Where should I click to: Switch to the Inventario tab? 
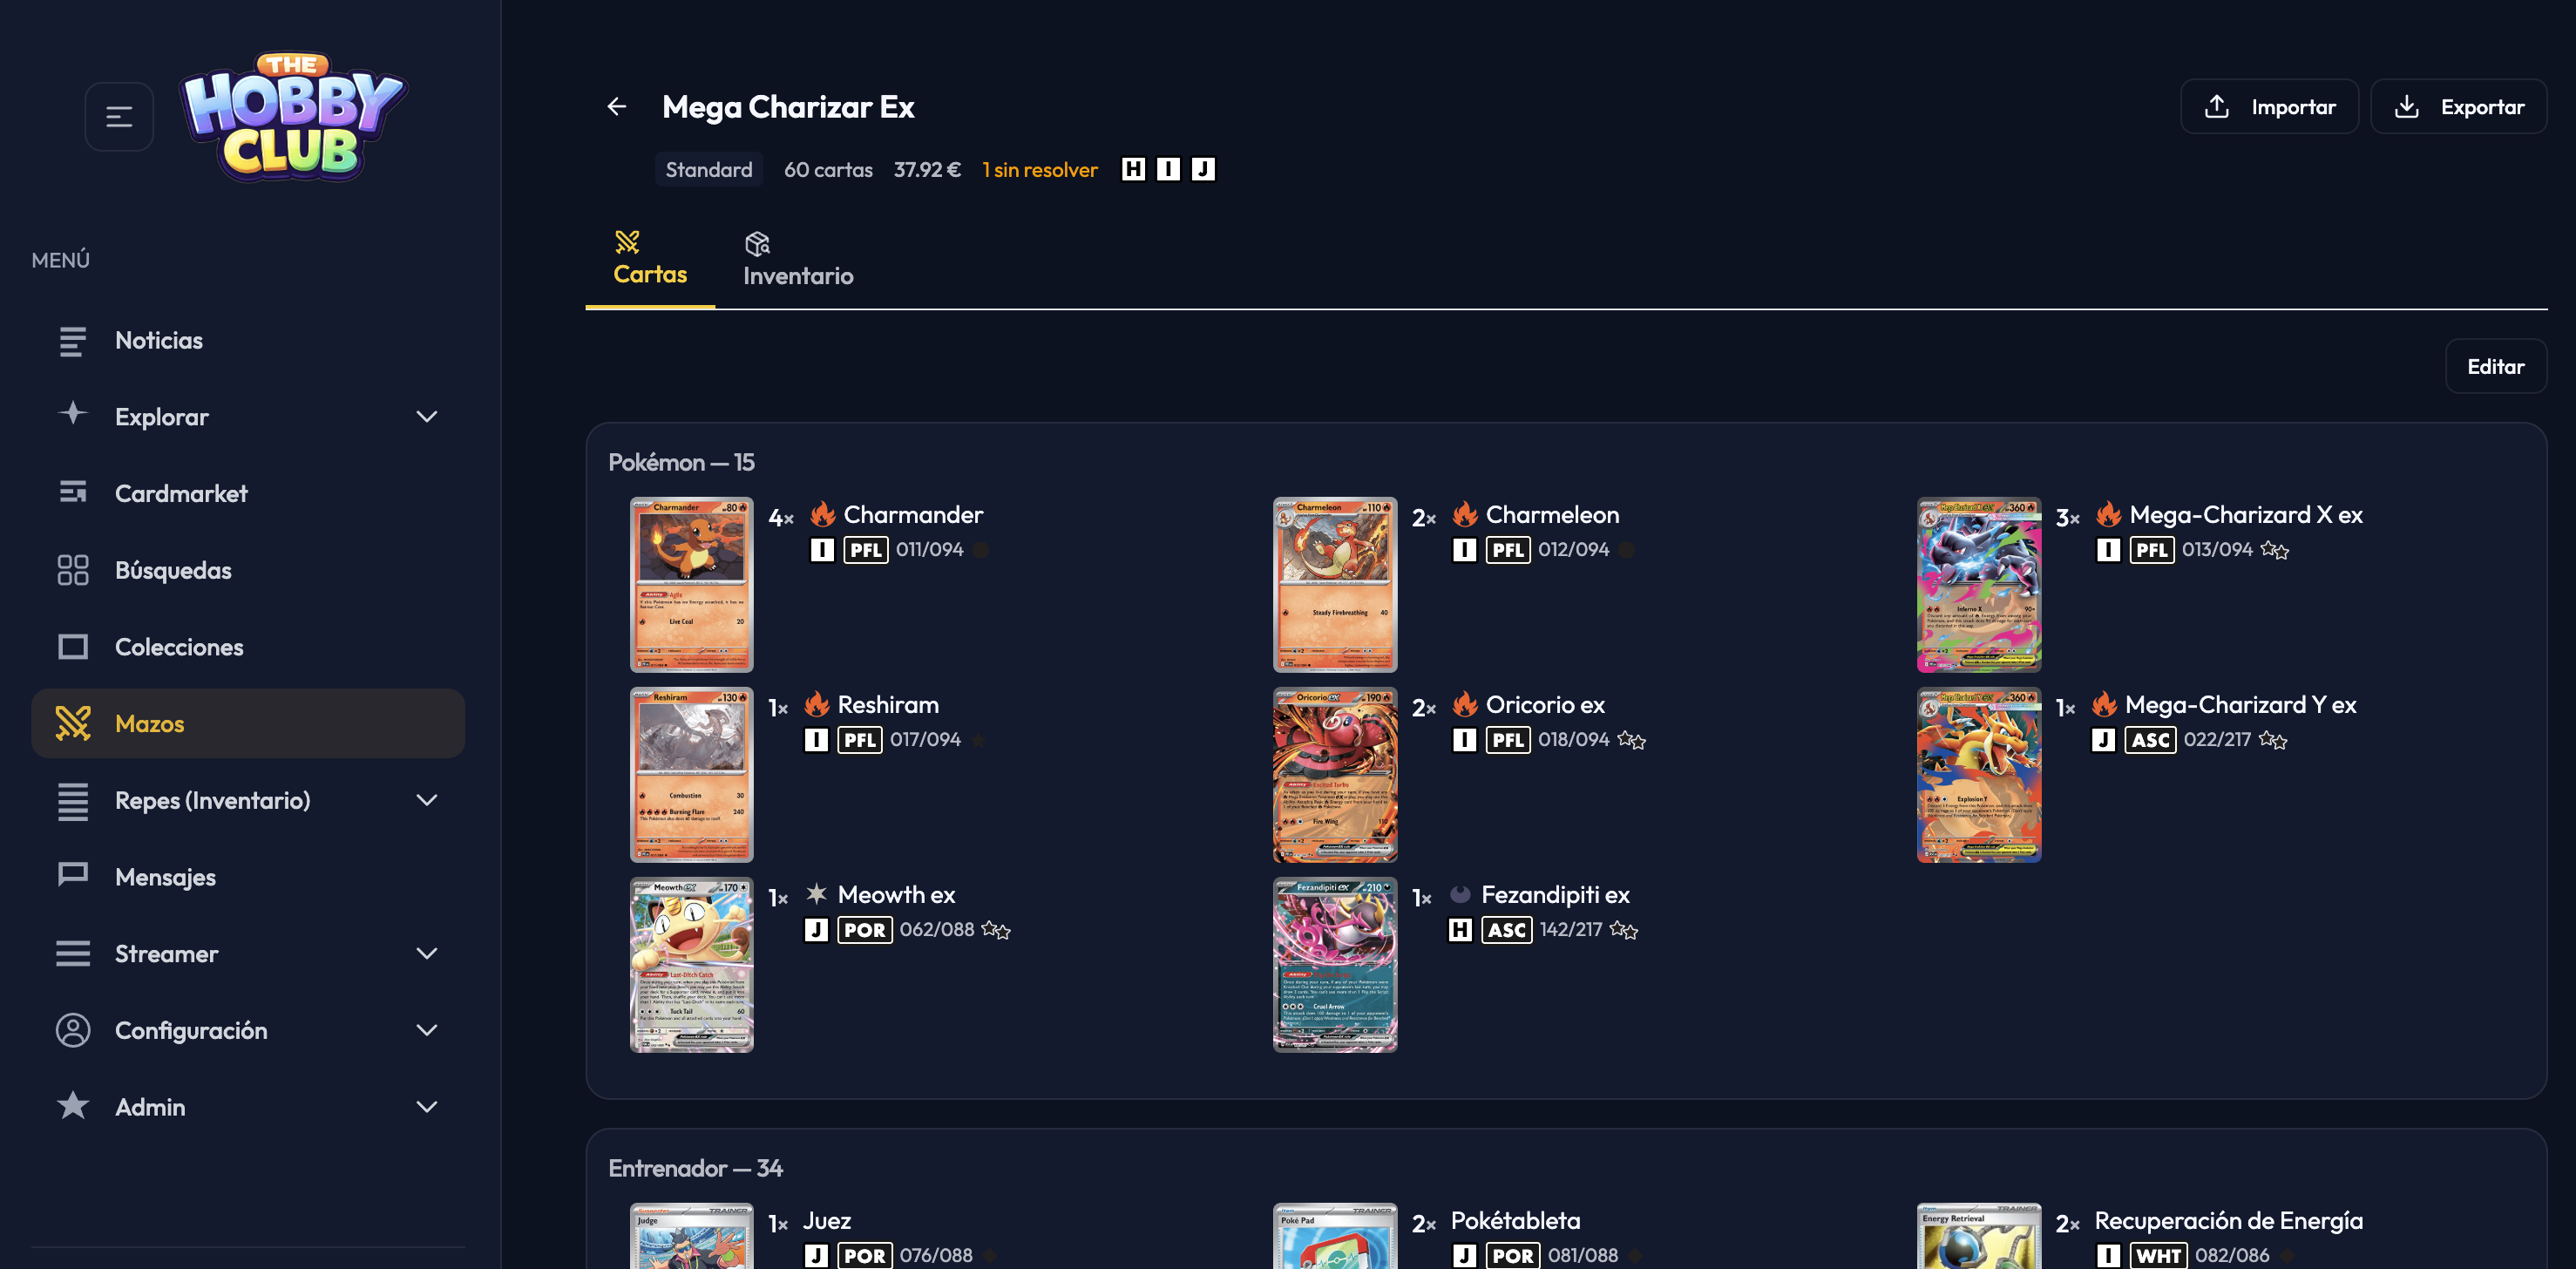coord(798,260)
